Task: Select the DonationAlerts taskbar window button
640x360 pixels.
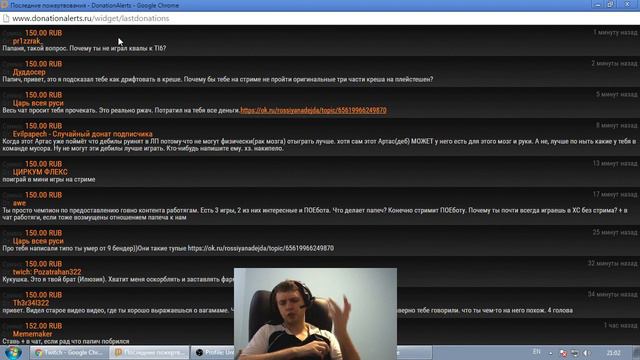Action: tap(149, 353)
